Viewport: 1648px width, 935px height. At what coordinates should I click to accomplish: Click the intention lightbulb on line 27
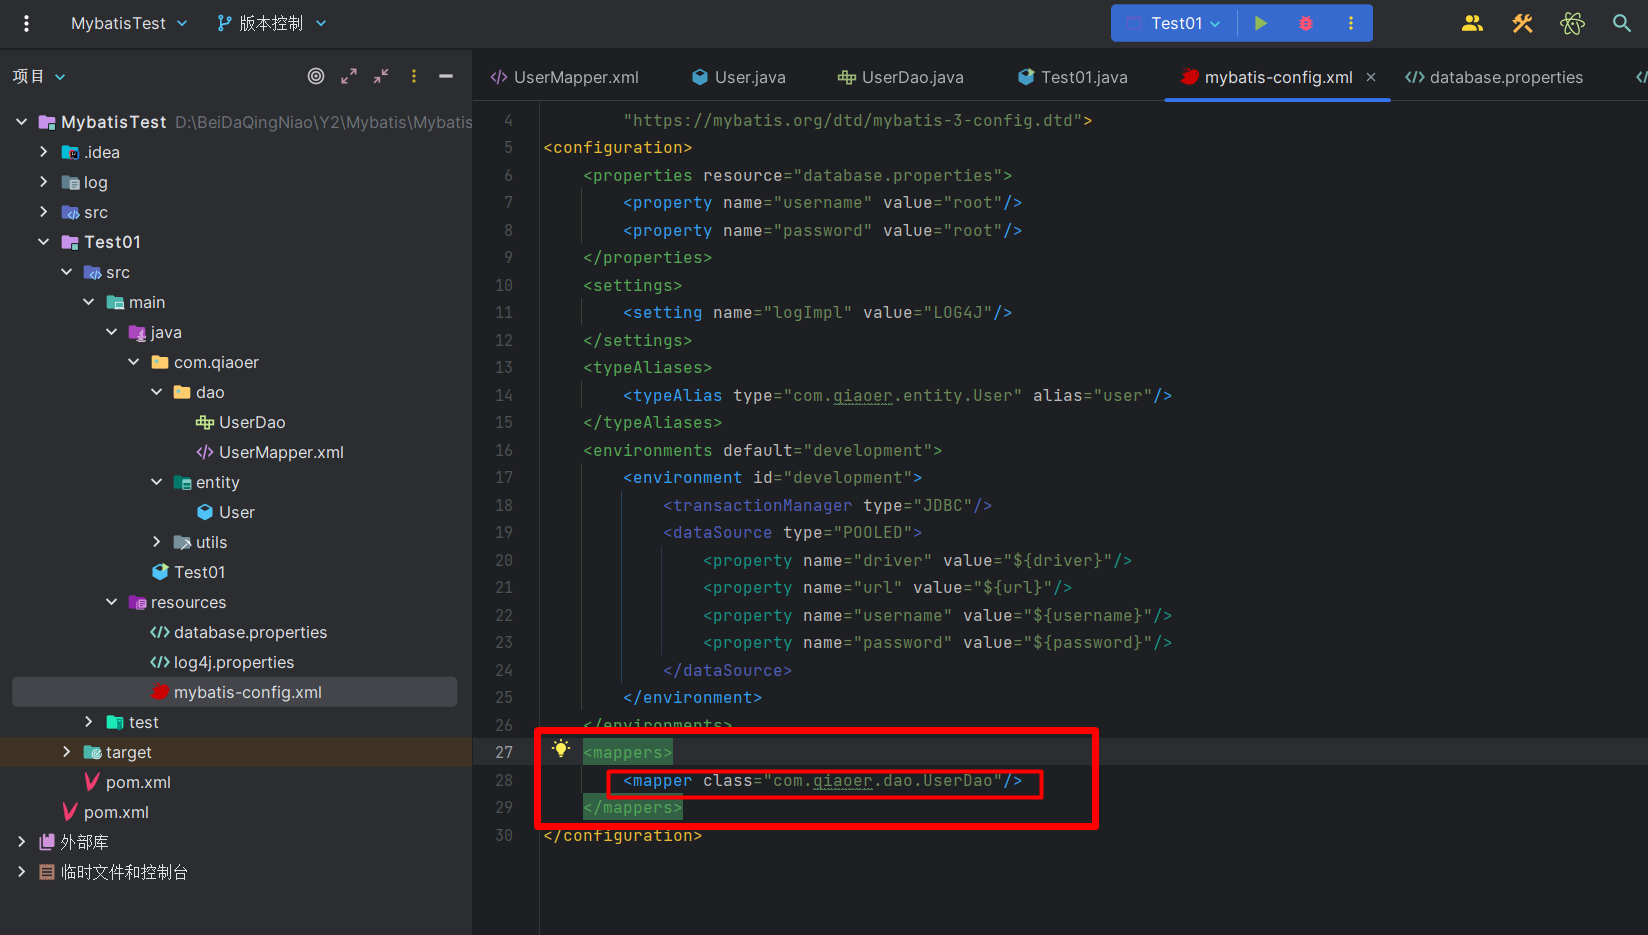point(561,749)
